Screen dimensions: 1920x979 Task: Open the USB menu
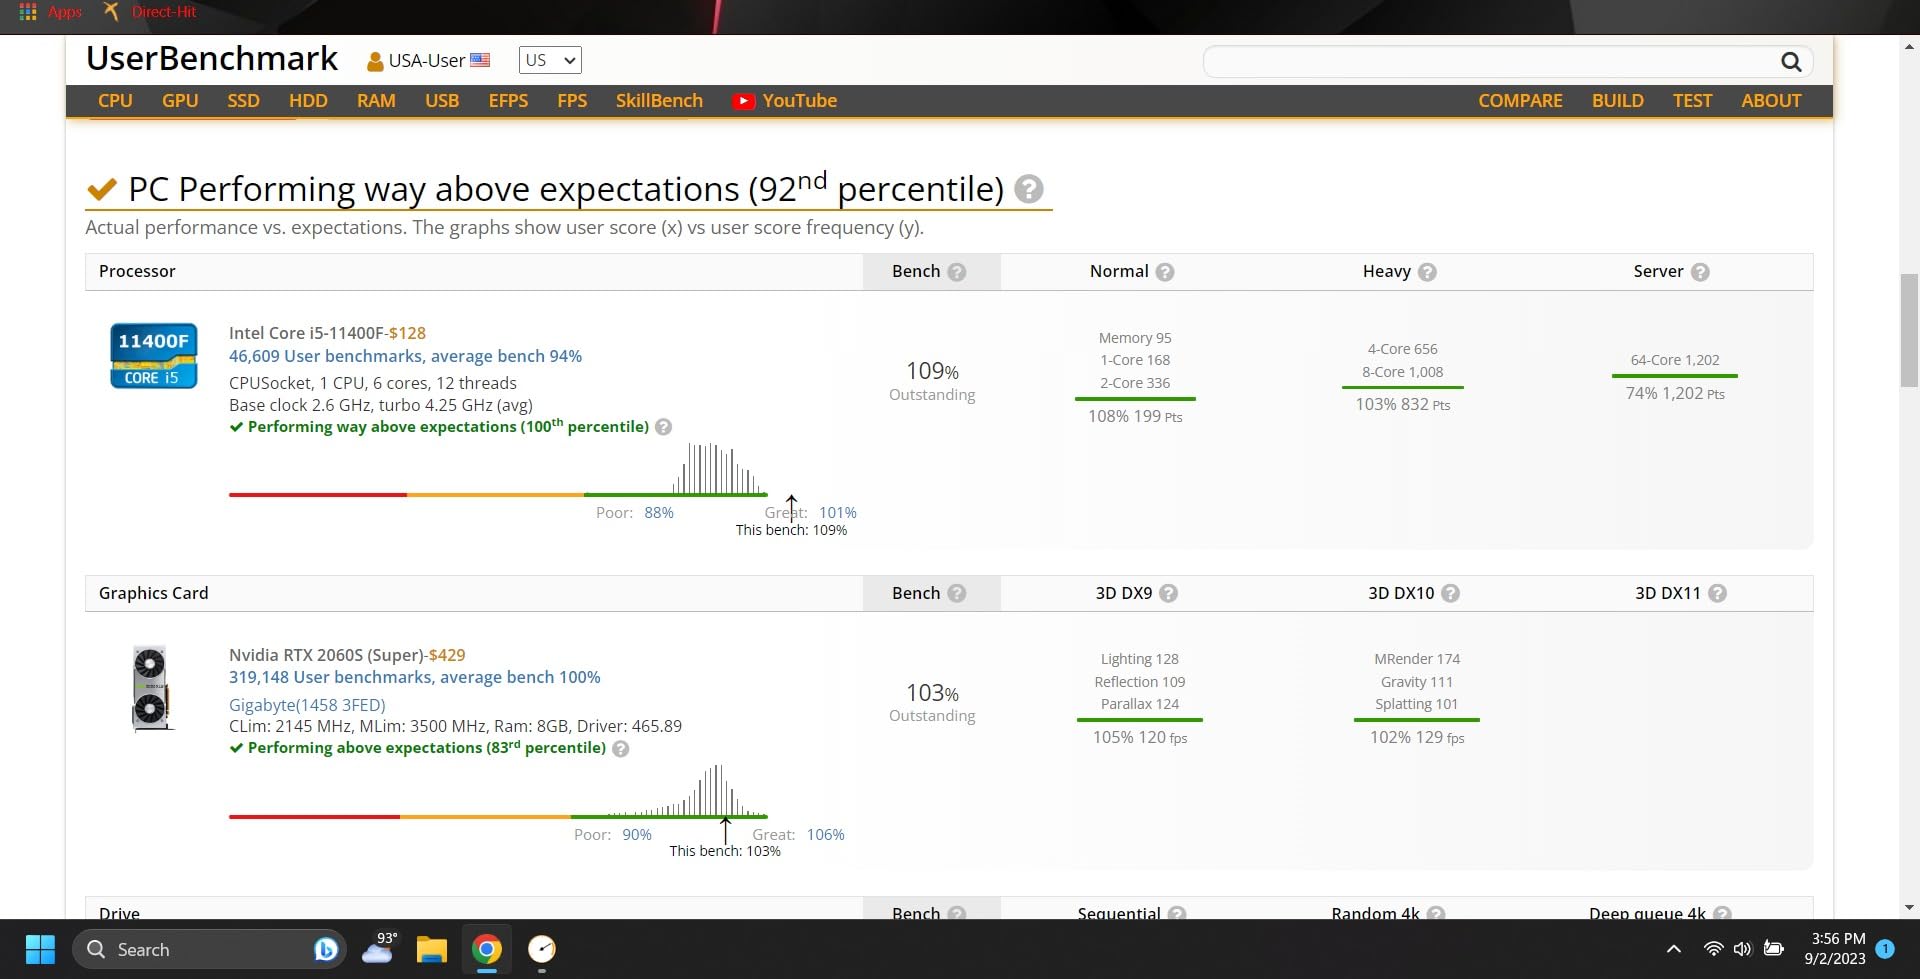point(442,101)
